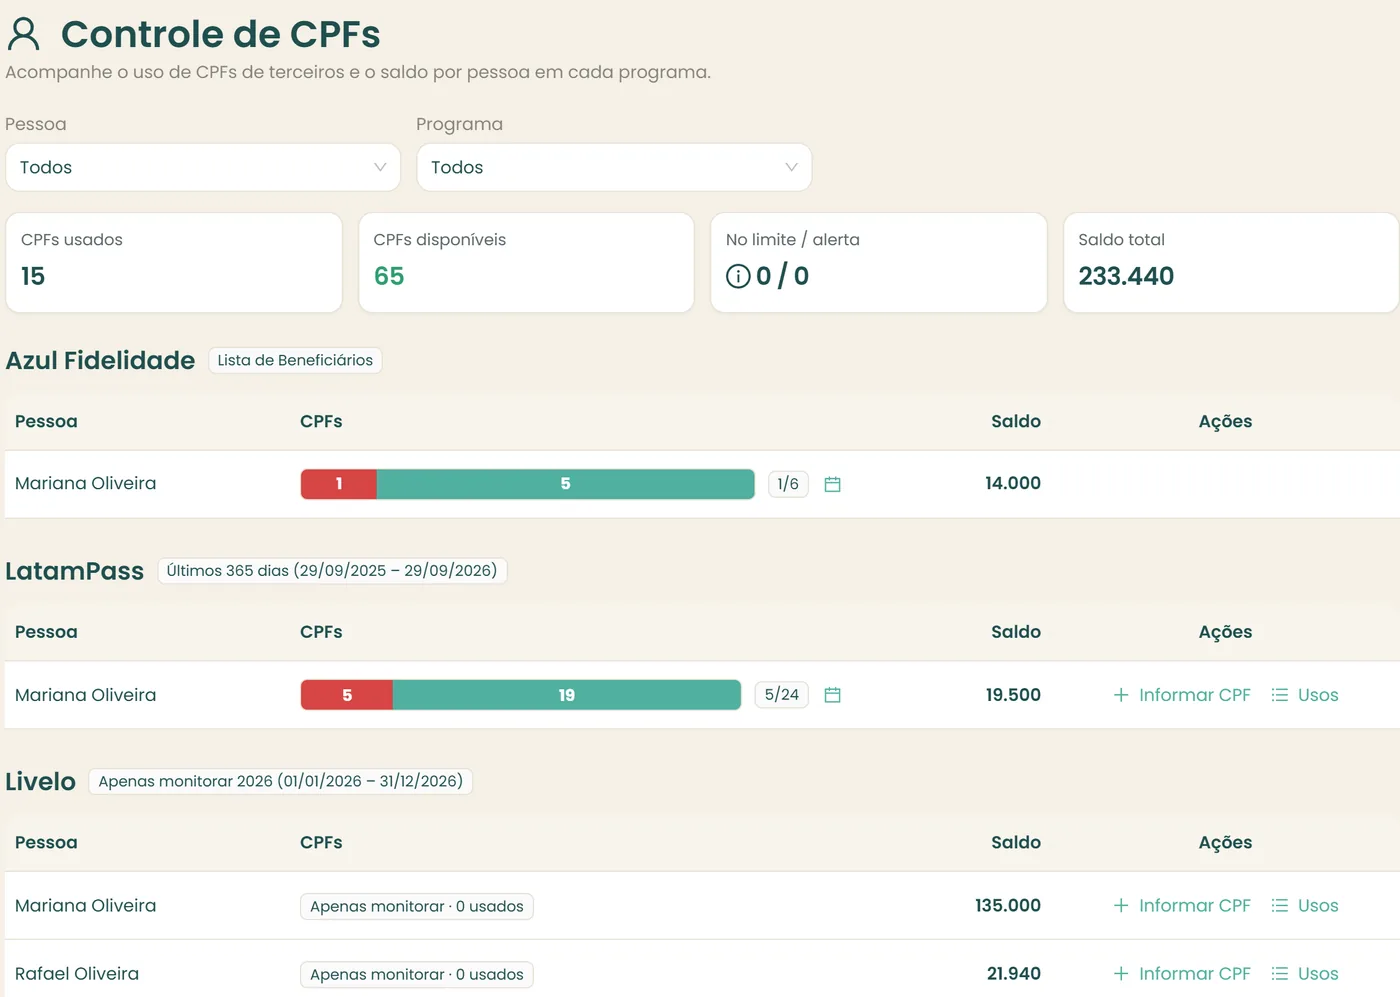Click the 1/6 CPF count badge
The image size is (1400, 997).
click(788, 484)
